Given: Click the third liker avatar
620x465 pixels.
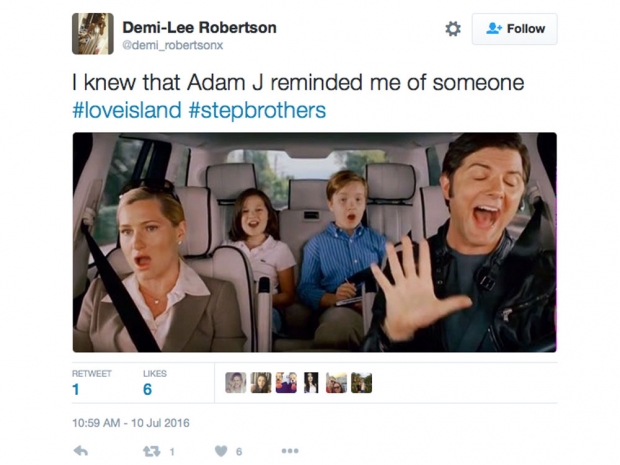Looking at the screenshot, I should 286,383.
